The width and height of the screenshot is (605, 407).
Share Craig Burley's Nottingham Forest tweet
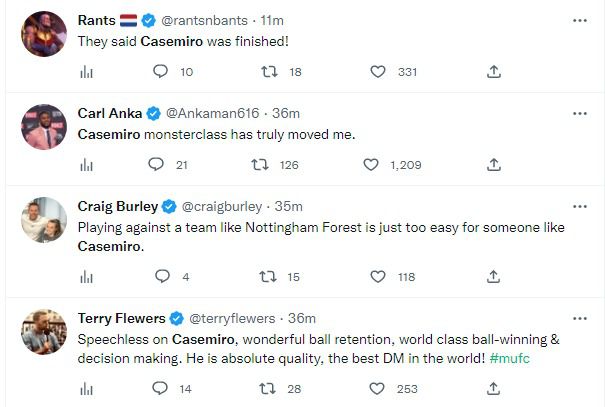(493, 277)
